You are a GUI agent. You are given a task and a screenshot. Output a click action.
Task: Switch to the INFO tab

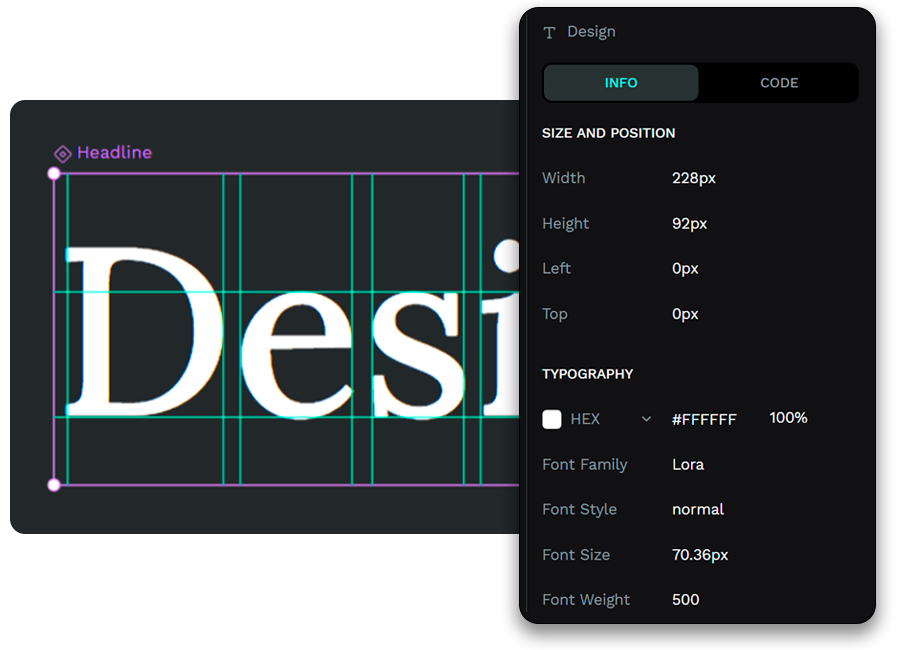[x=620, y=83]
